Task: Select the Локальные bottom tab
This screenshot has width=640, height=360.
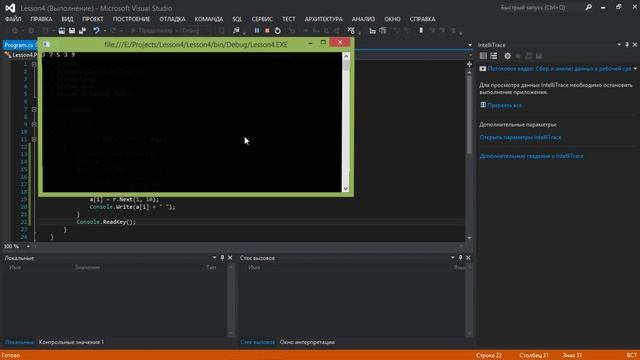Action: tap(19, 342)
